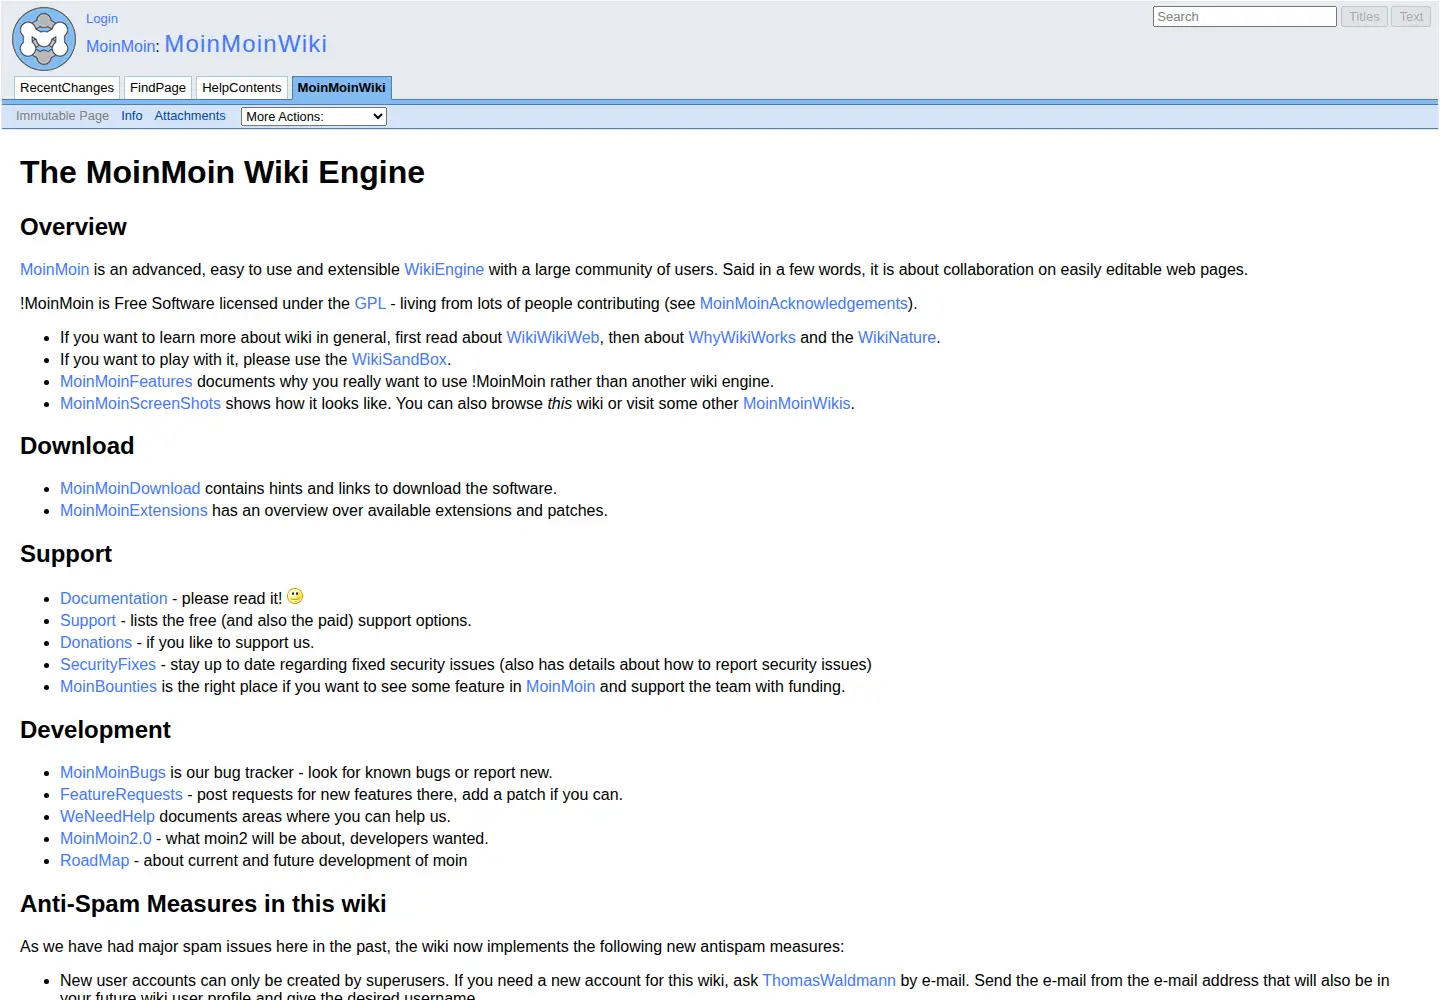Click the 'Download' heading

click(77, 446)
